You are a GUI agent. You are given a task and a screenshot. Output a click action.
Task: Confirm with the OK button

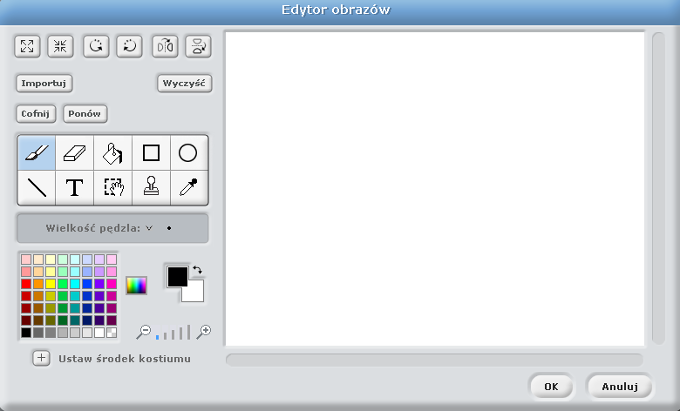(x=551, y=386)
